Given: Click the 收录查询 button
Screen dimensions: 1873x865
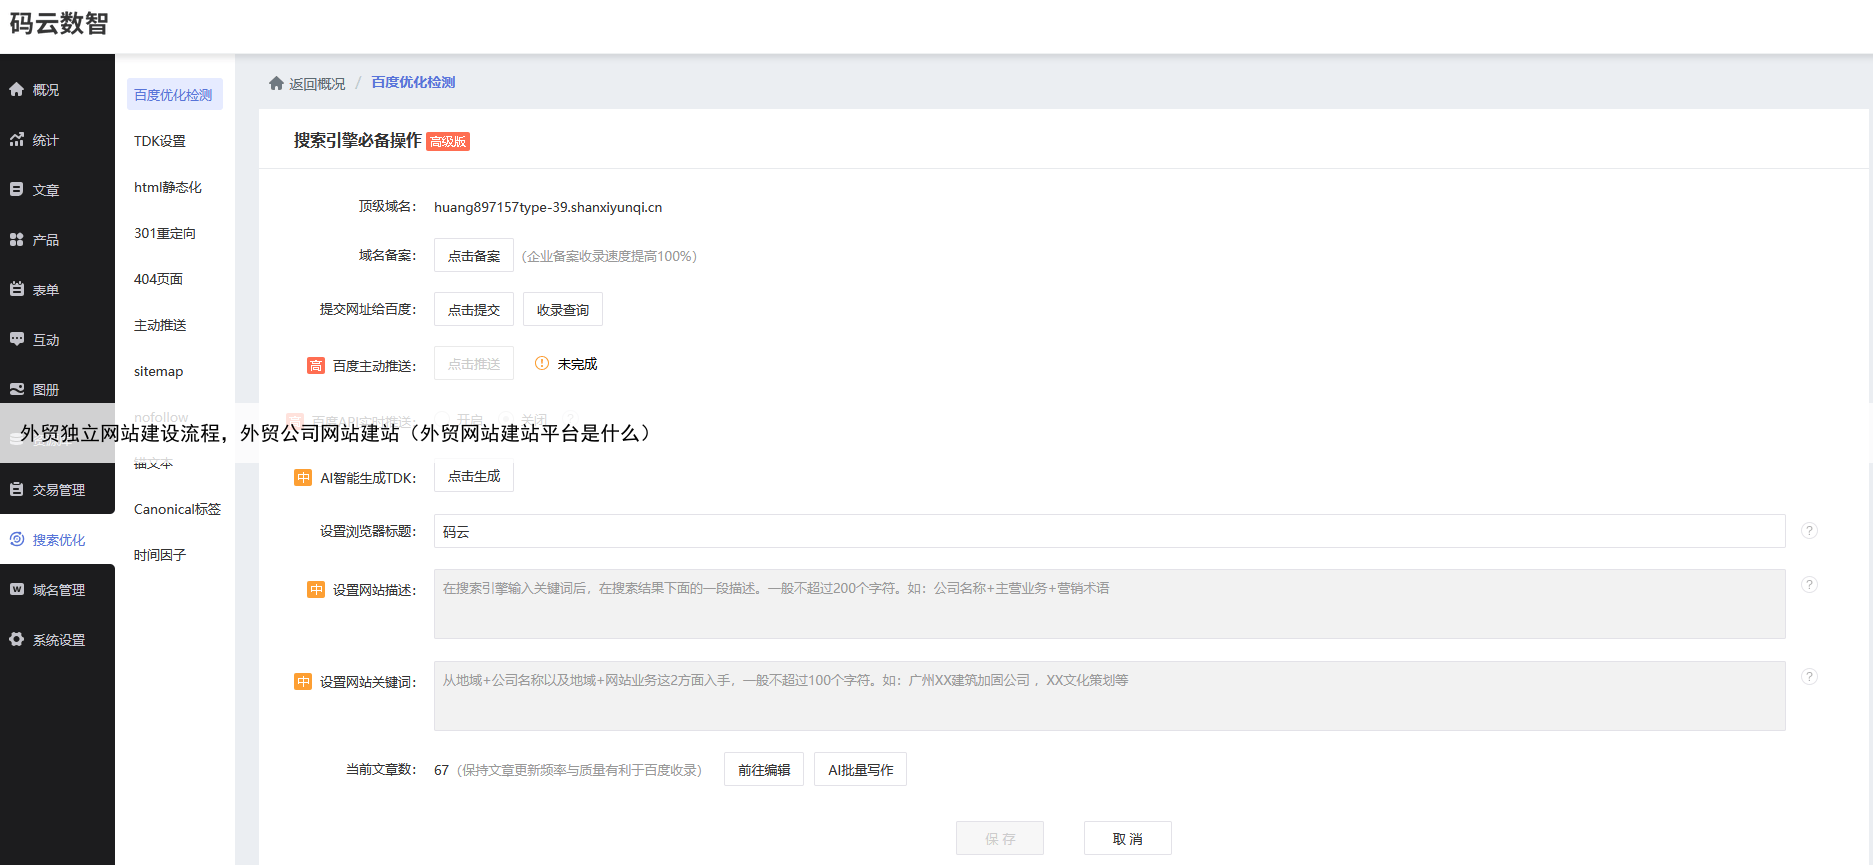Looking at the screenshot, I should 562,310.
